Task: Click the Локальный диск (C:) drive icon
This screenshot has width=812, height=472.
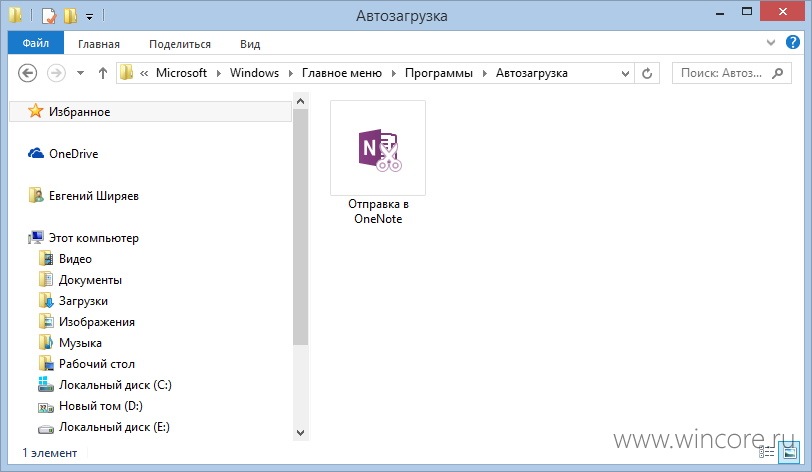Action: point(46,384)
